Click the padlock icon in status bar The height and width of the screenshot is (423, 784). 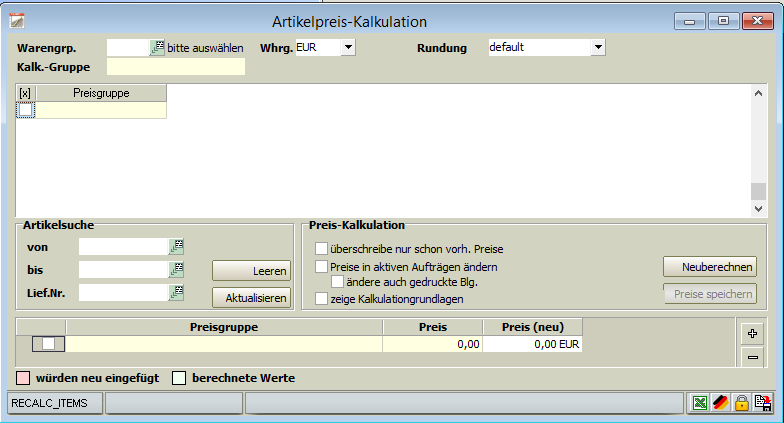742,402
